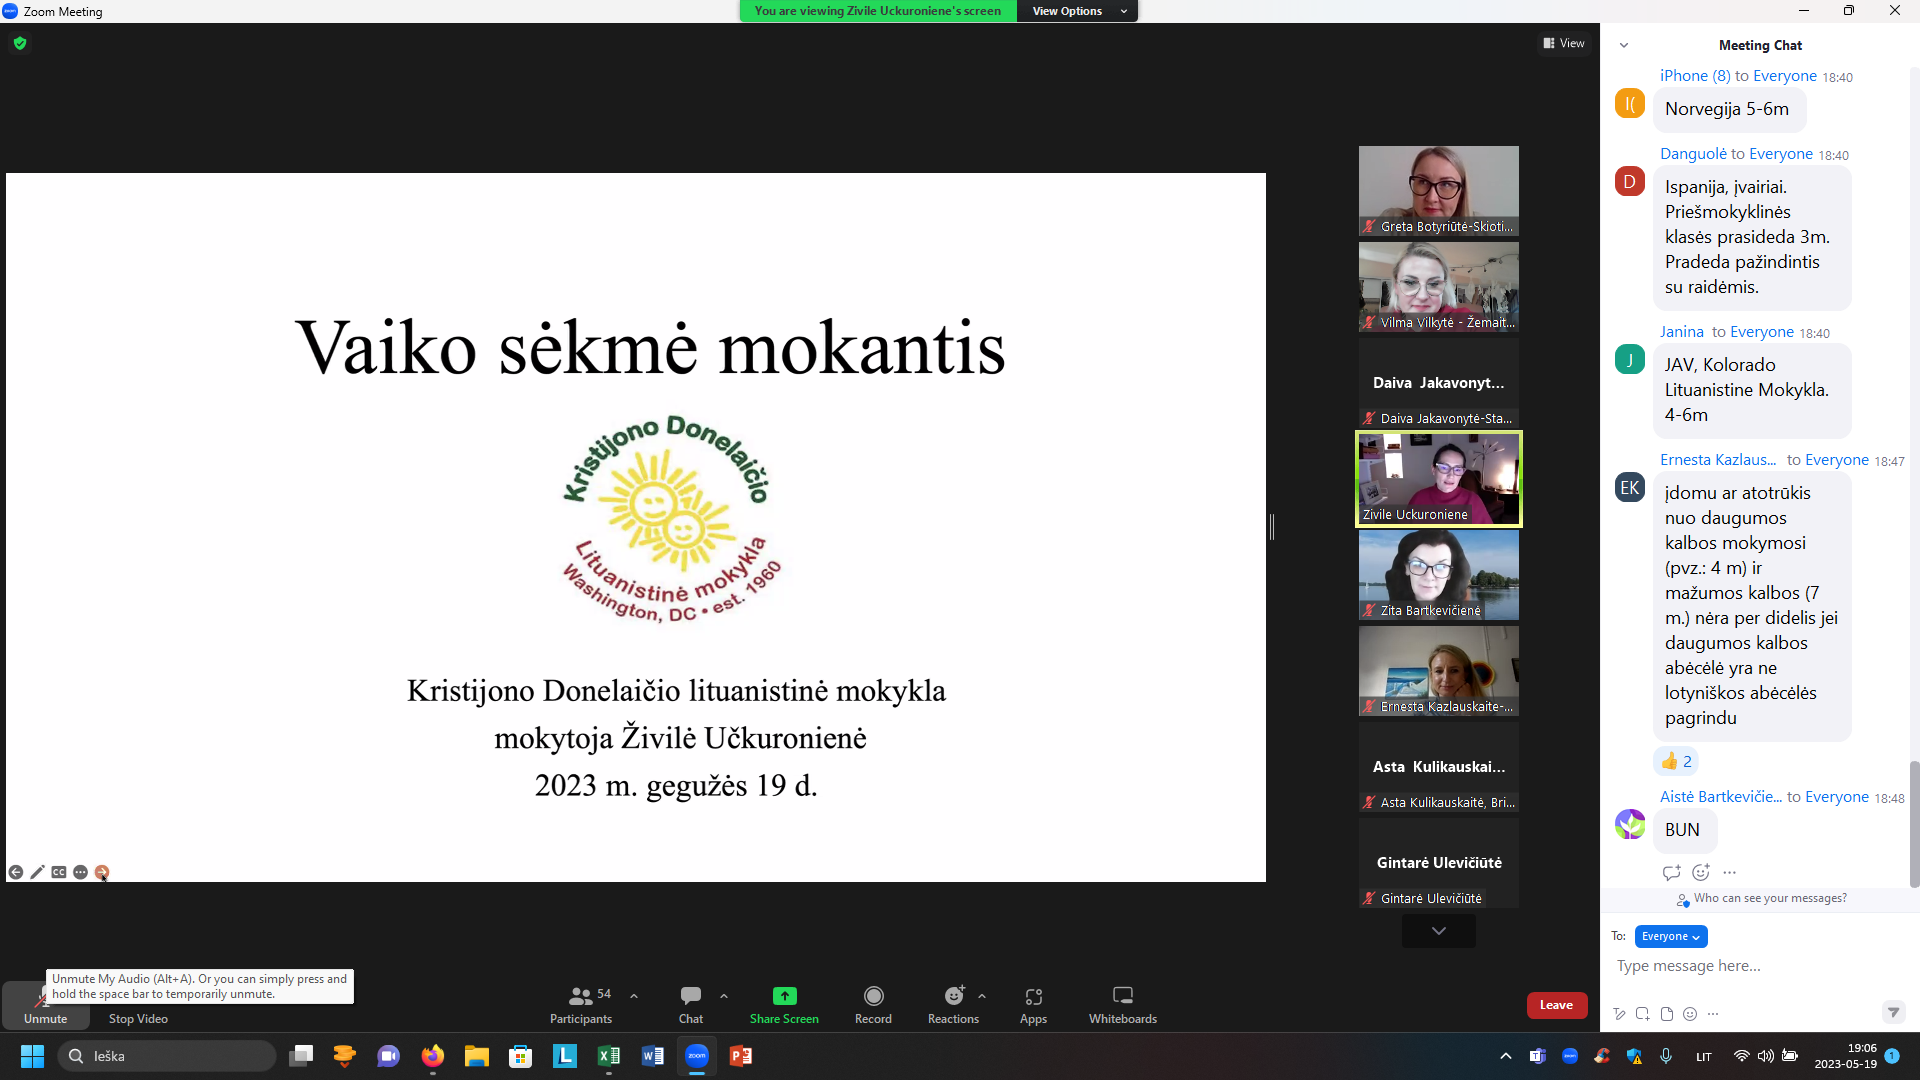Screen dimensions: 1920x1080
Task: Open Word from the taskbar
Action: [652, 1056]
